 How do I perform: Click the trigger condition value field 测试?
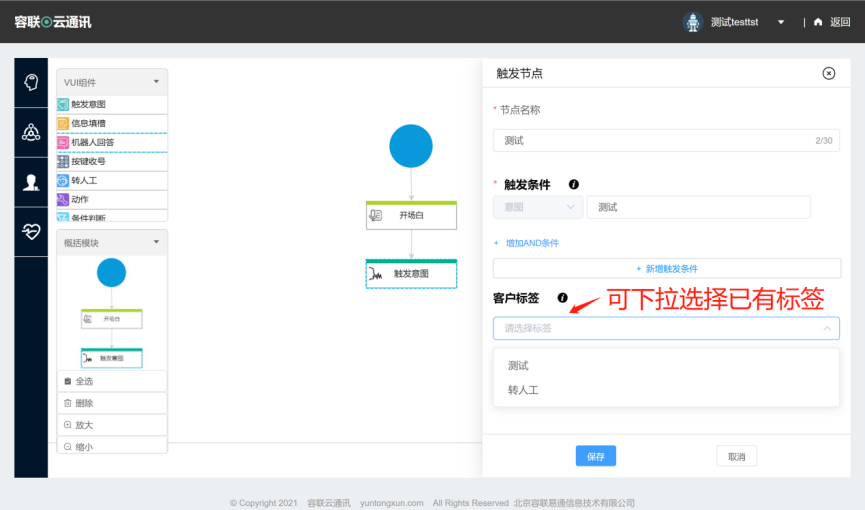[x=699, y=207]
